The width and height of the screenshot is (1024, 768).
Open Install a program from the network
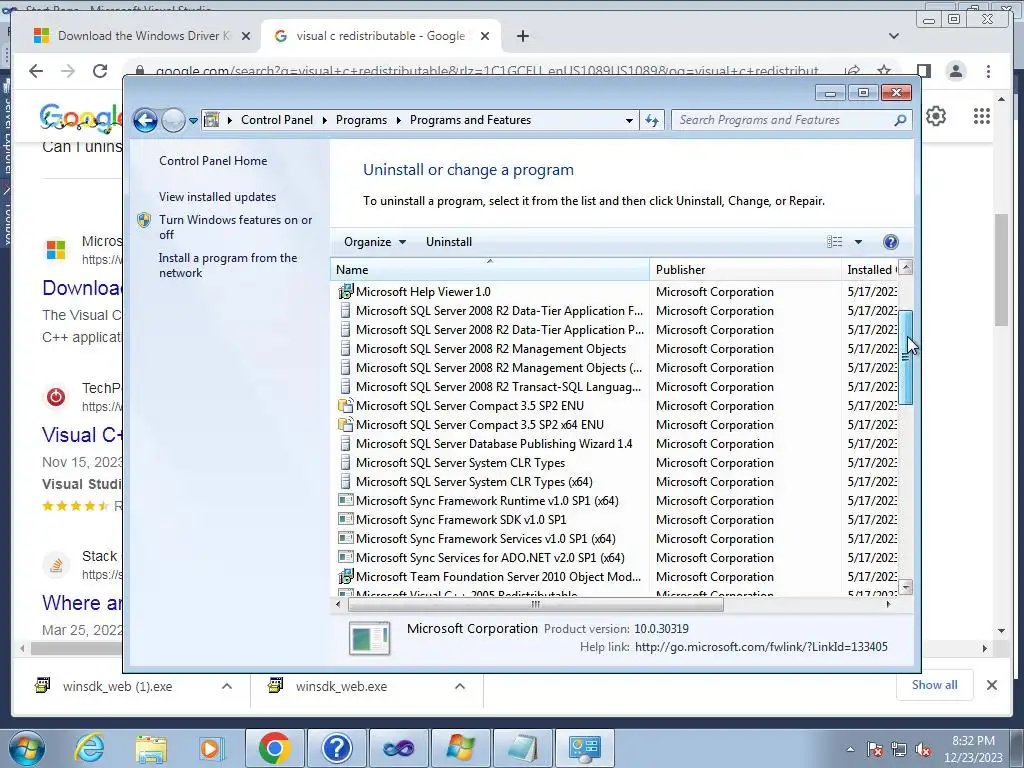click(228, 265)
